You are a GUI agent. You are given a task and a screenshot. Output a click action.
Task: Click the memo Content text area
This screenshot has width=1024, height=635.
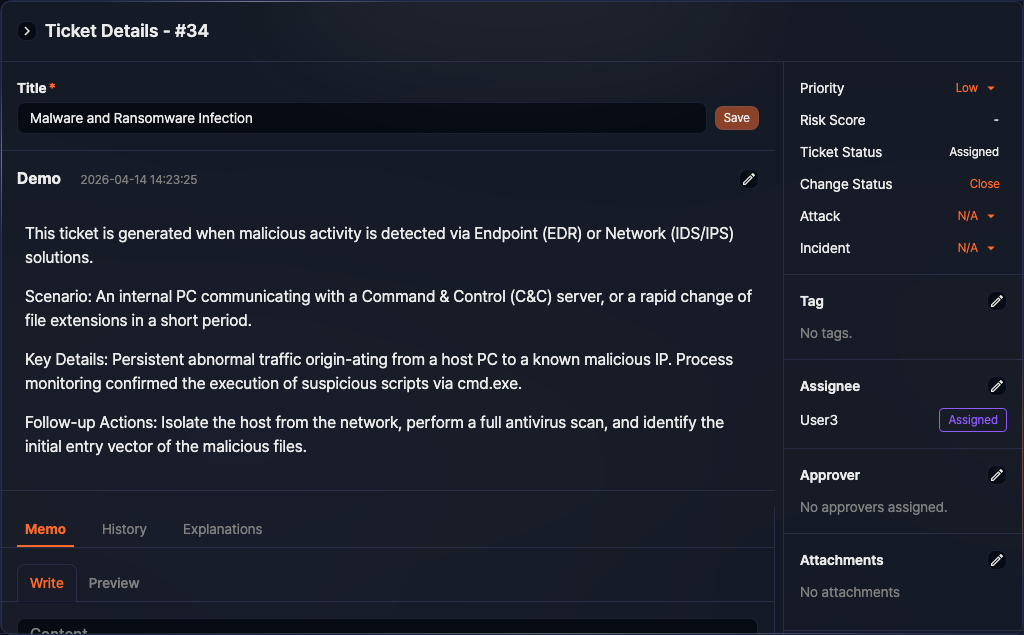pyautogui.click(x=386, y=628)
